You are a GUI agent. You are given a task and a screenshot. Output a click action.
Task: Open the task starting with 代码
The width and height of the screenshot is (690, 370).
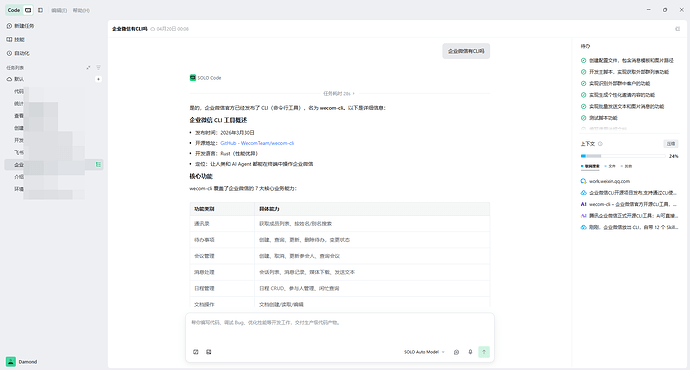tap(54, 92)
